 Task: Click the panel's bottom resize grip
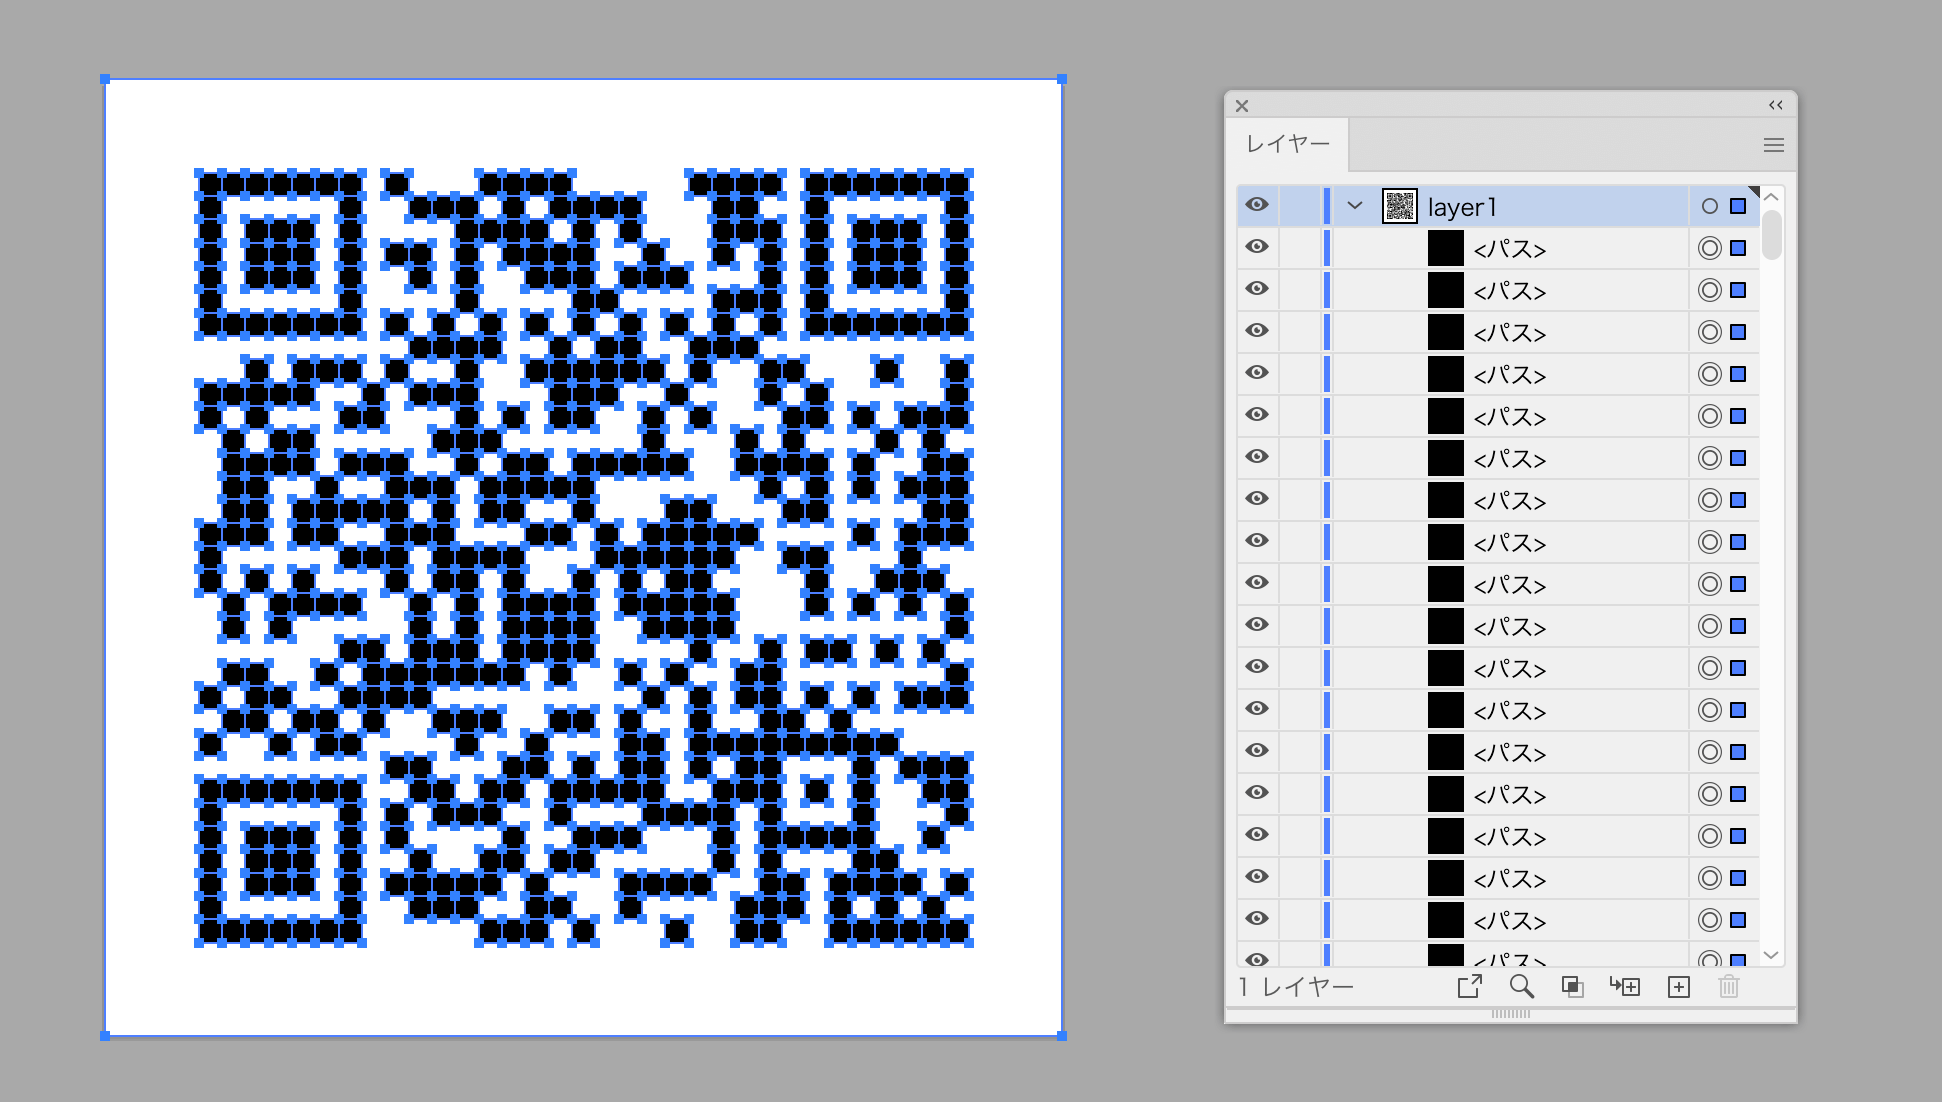click(1511, 1014)
